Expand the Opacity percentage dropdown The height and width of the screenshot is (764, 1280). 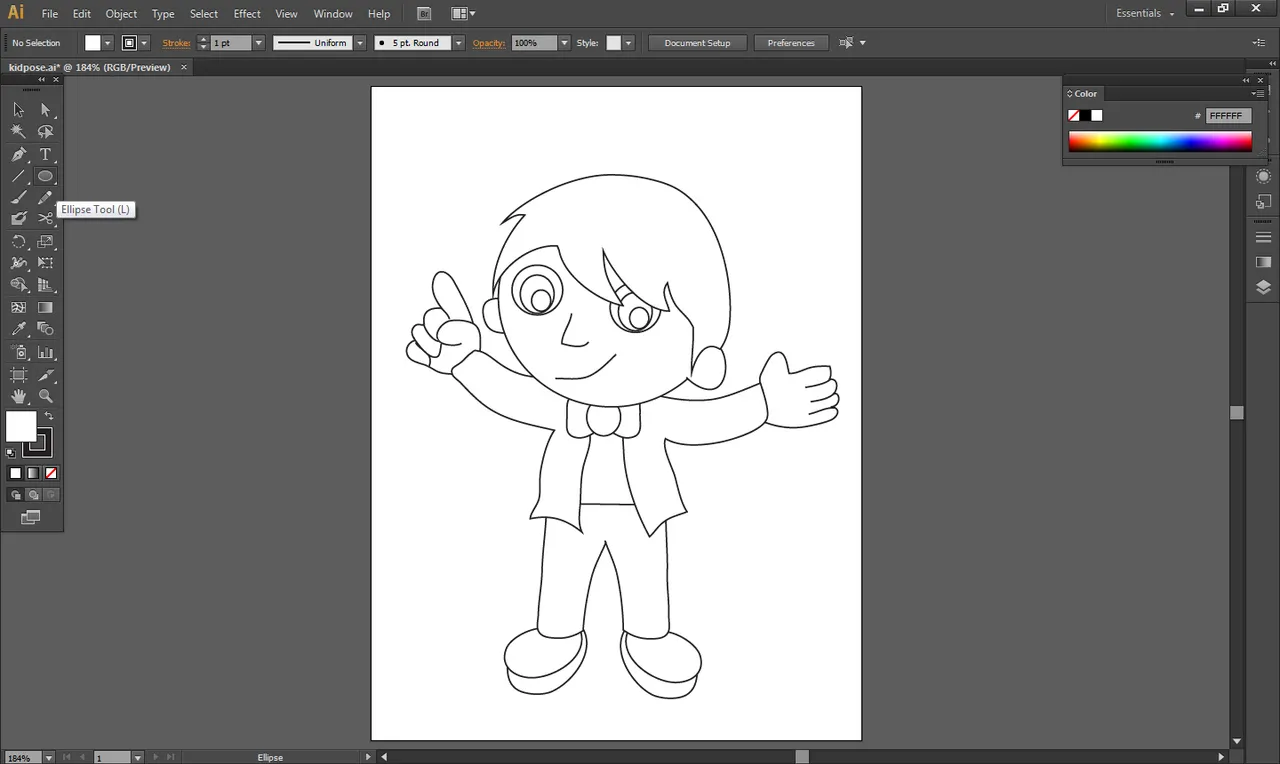coord(564,43)
